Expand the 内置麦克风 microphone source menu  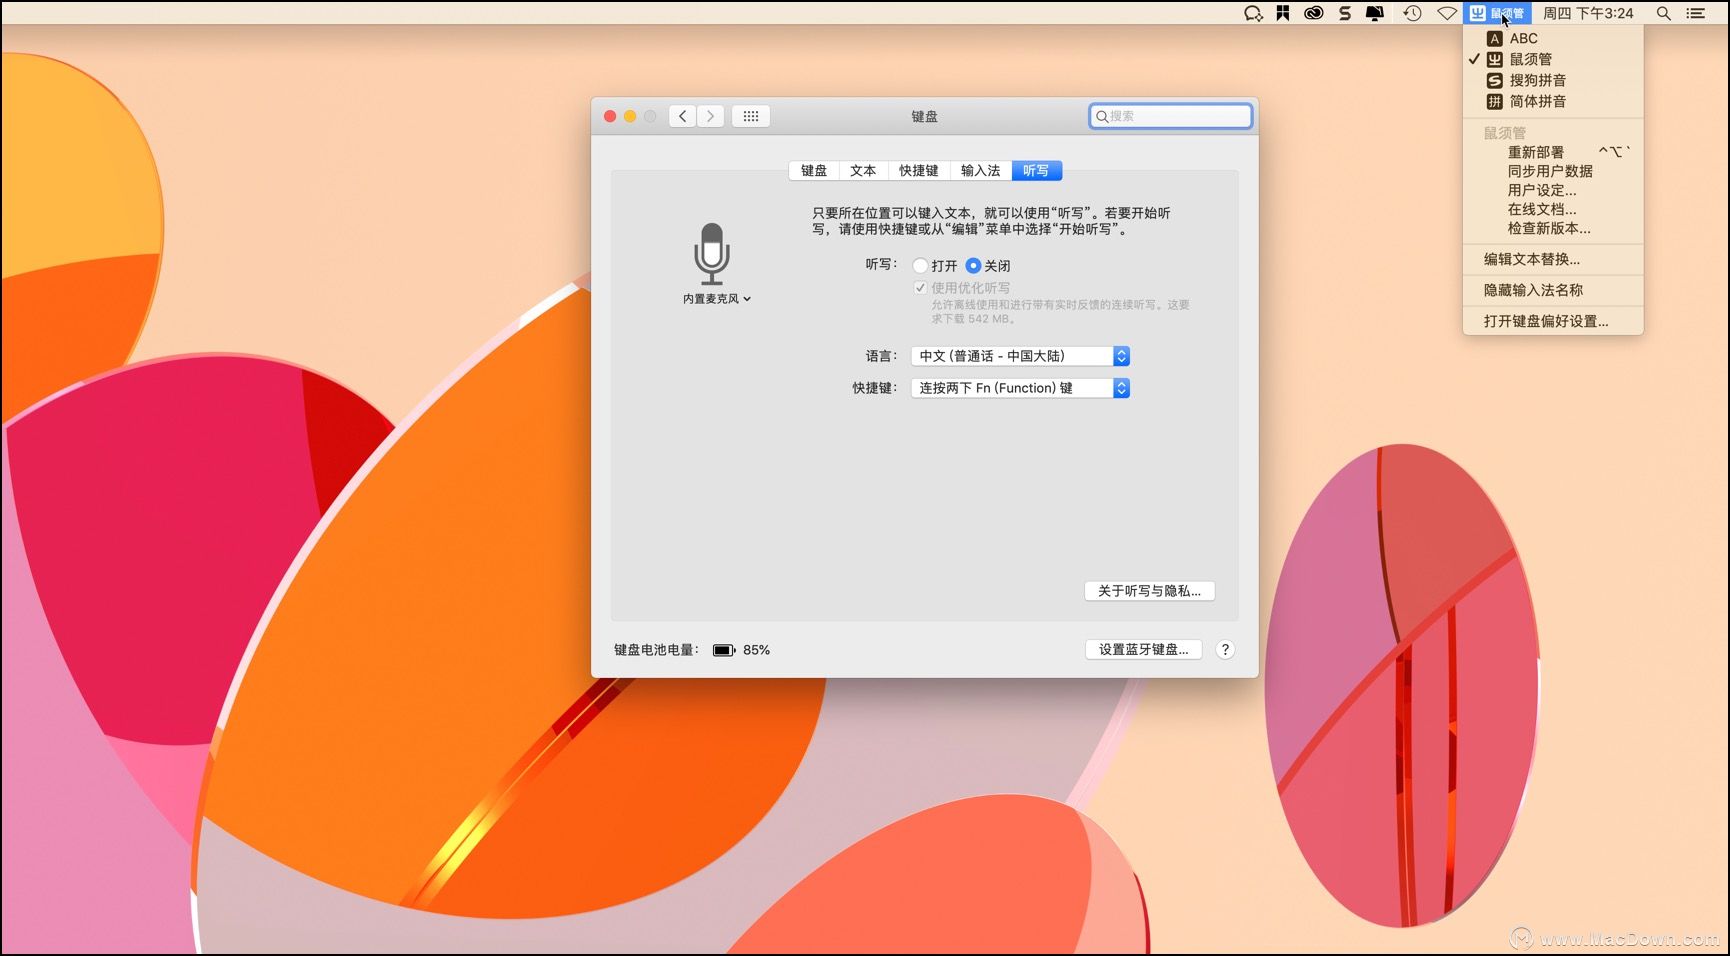click(716, 299)
